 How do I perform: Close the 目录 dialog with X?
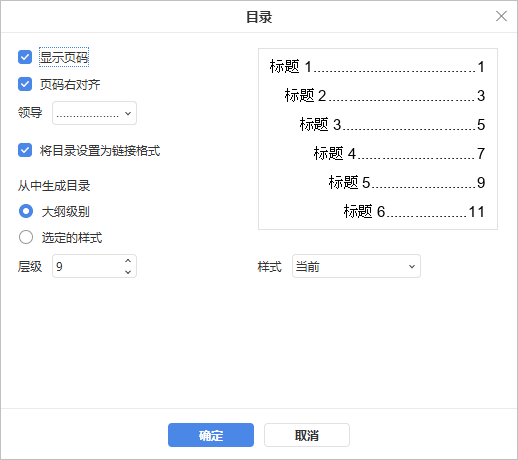[x=501, y=16]
